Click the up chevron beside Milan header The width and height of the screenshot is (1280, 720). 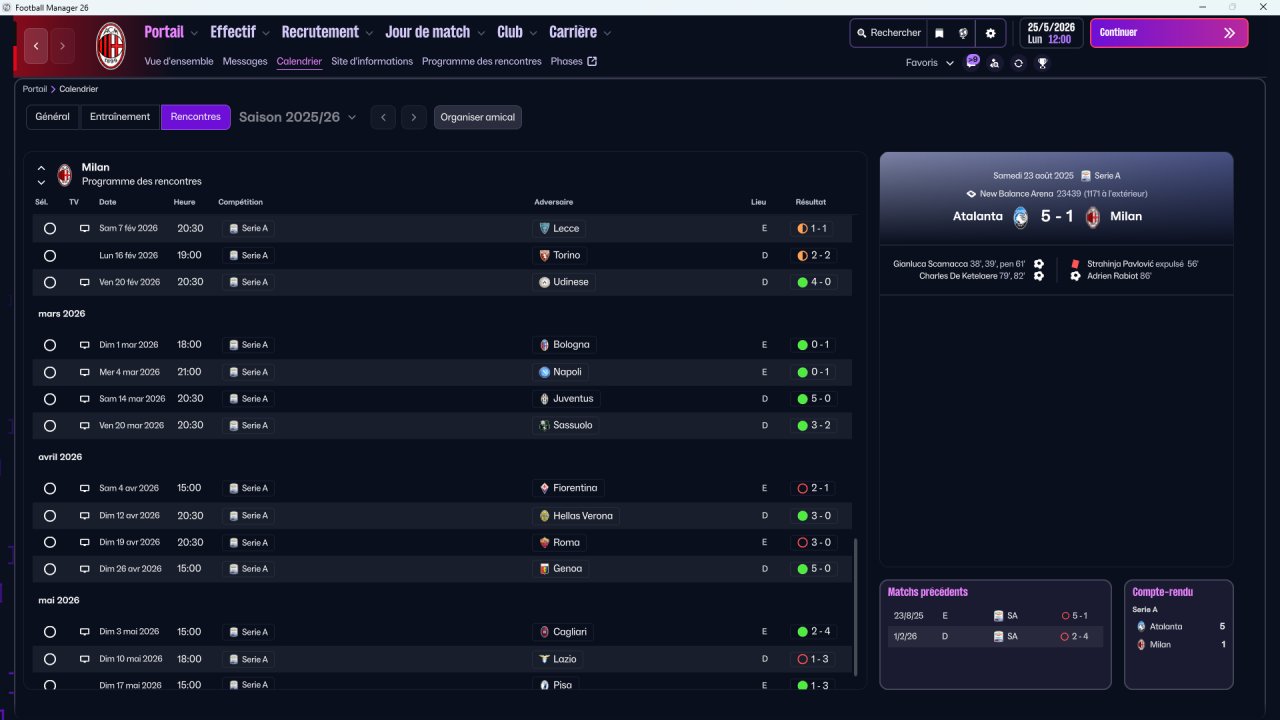[41, 168]
